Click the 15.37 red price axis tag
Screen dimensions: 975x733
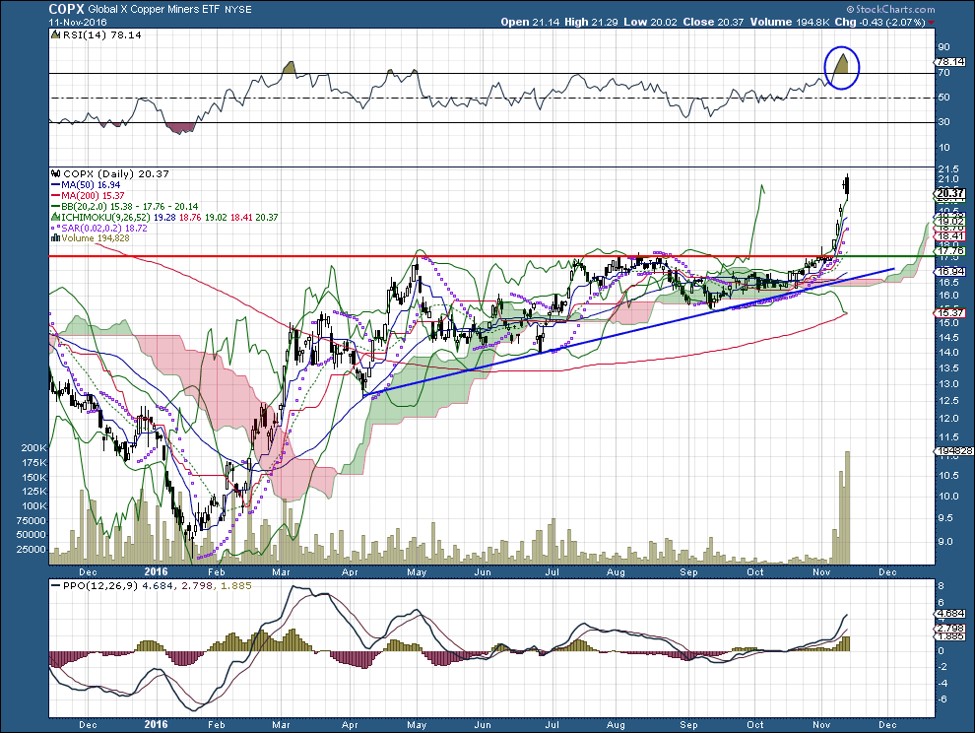[950, 313]
